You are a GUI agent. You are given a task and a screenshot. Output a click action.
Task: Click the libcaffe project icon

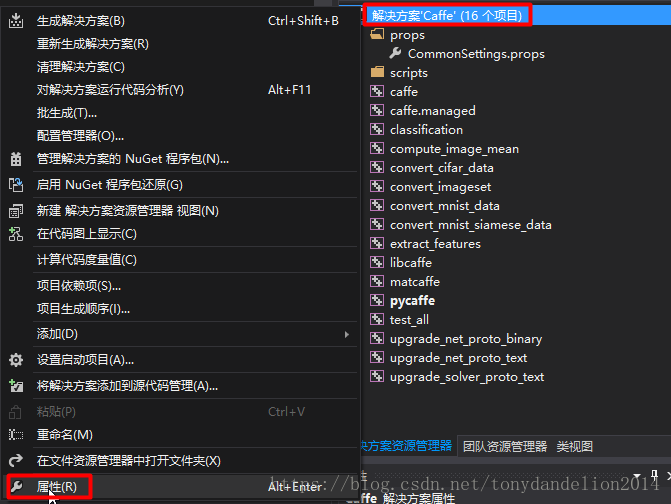coord(377,262)
